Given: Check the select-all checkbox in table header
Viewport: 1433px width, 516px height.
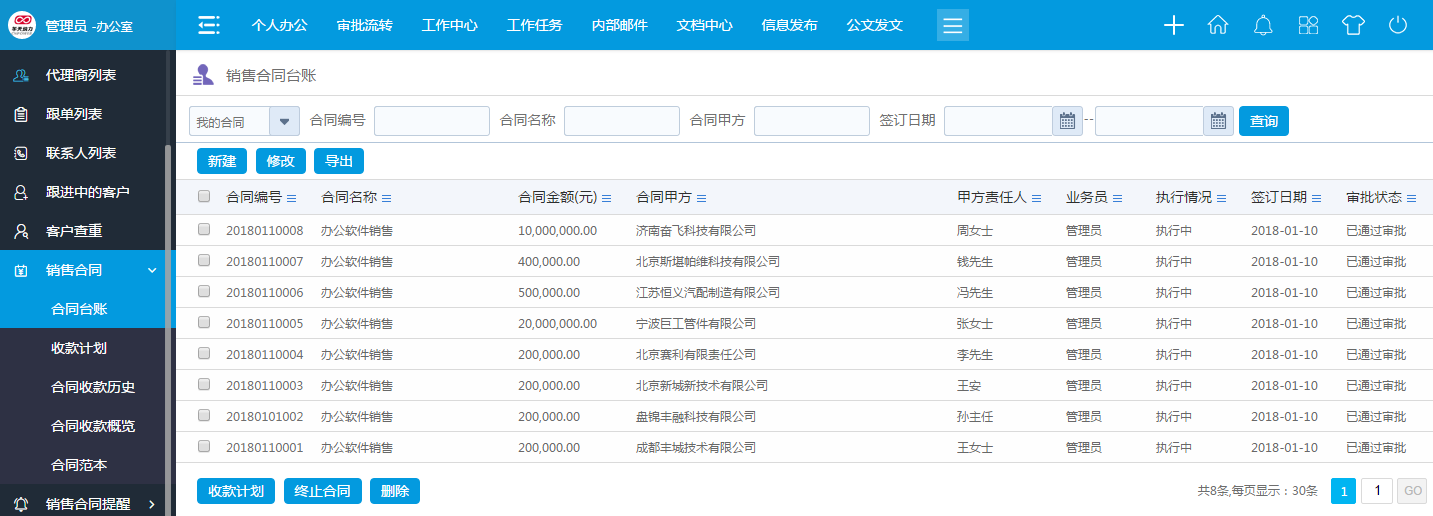Looking at the screenshot, I should pos(204,197).
